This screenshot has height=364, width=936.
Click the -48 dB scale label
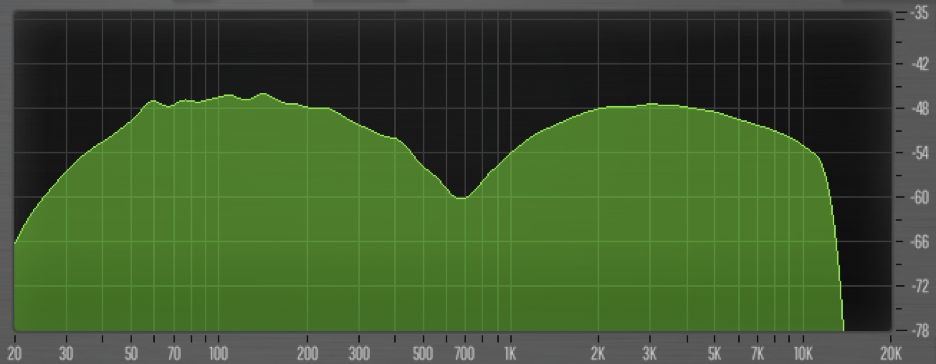pos(919,108)
